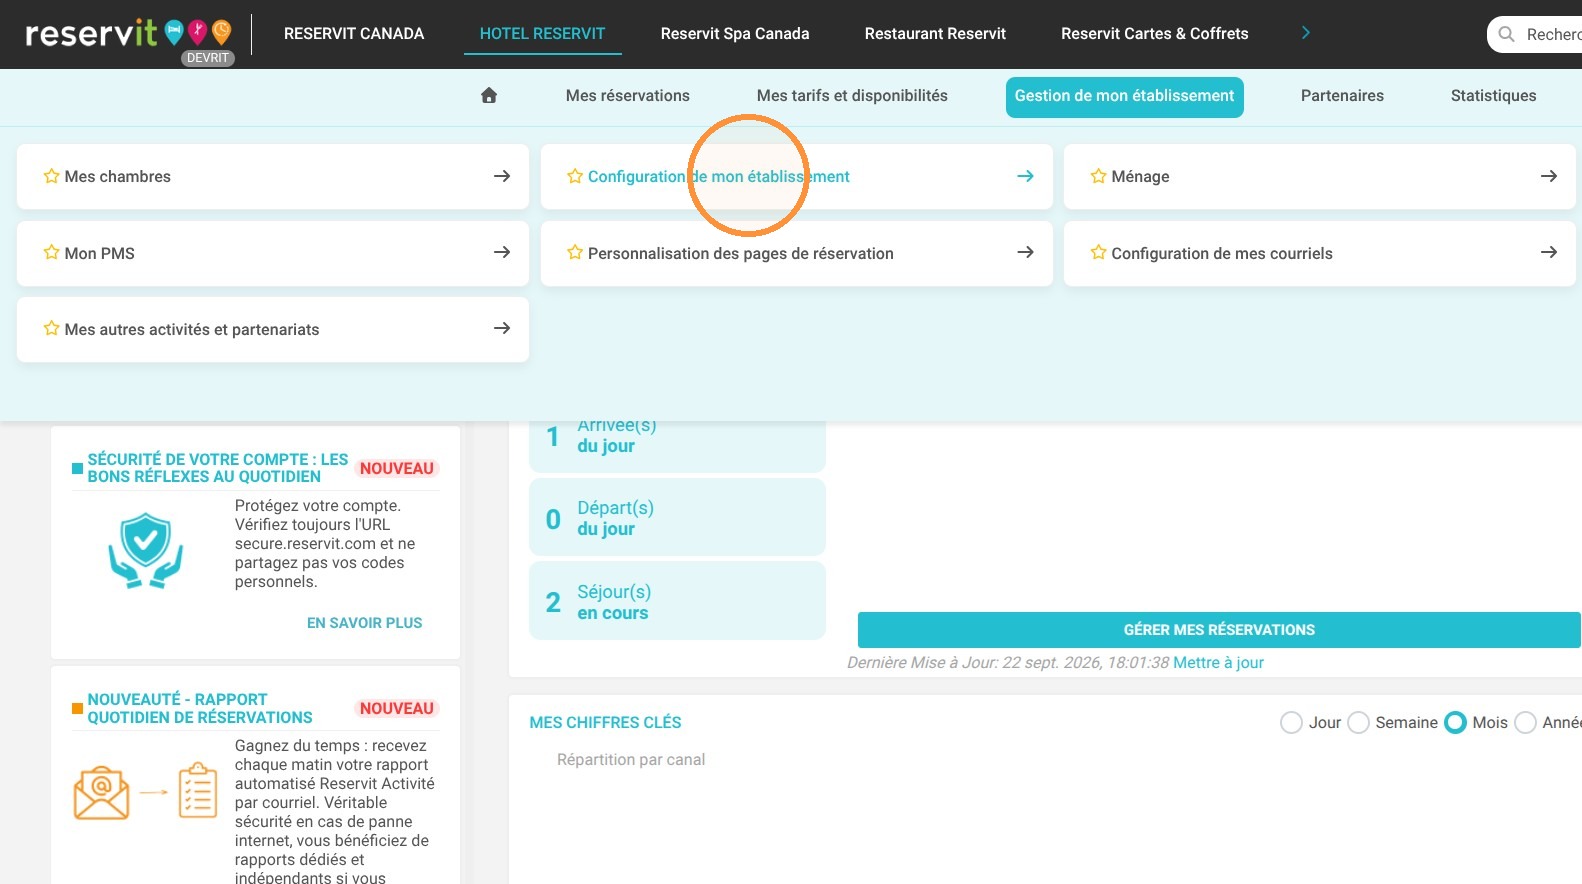Viewport: 1582px width, 884px height.
Task: Favorite the Ménage star icon
Action: [1098, 176]
